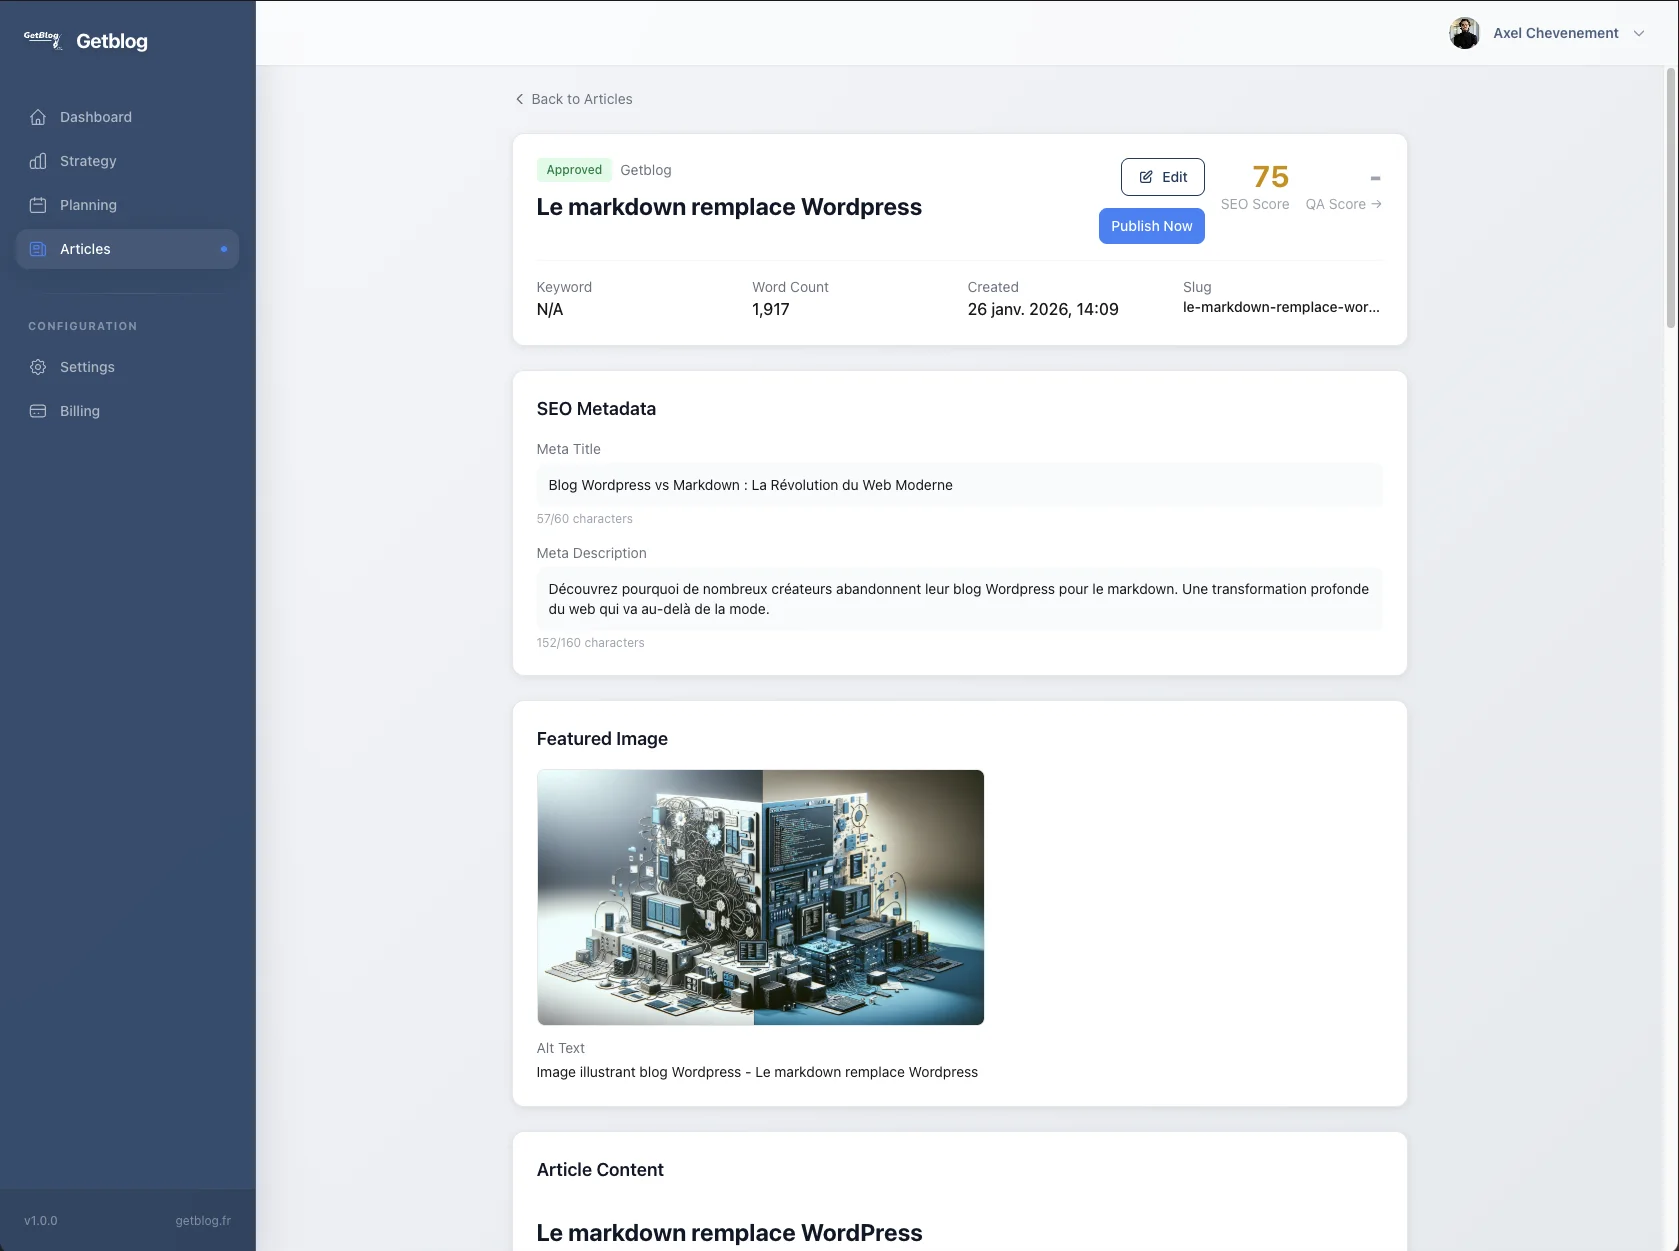Viewport: 1679px width, 1251px height.
Task: Expand the Axel Chevenement account dropdown
Action: 1639,33
